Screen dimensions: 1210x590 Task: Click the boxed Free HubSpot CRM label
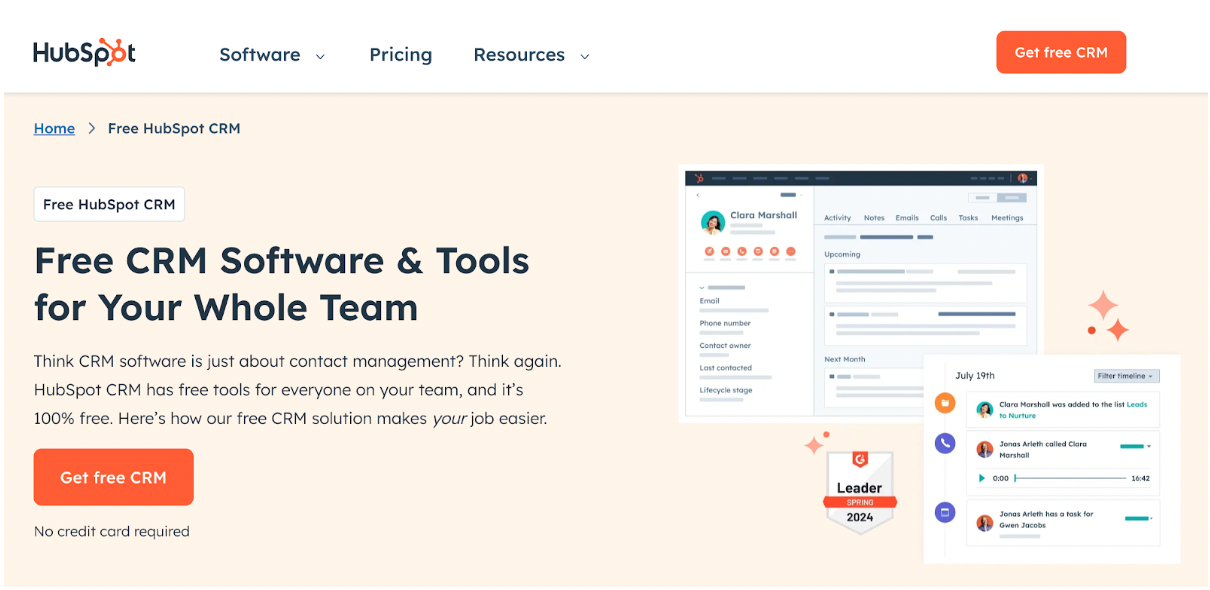point(109,204)
